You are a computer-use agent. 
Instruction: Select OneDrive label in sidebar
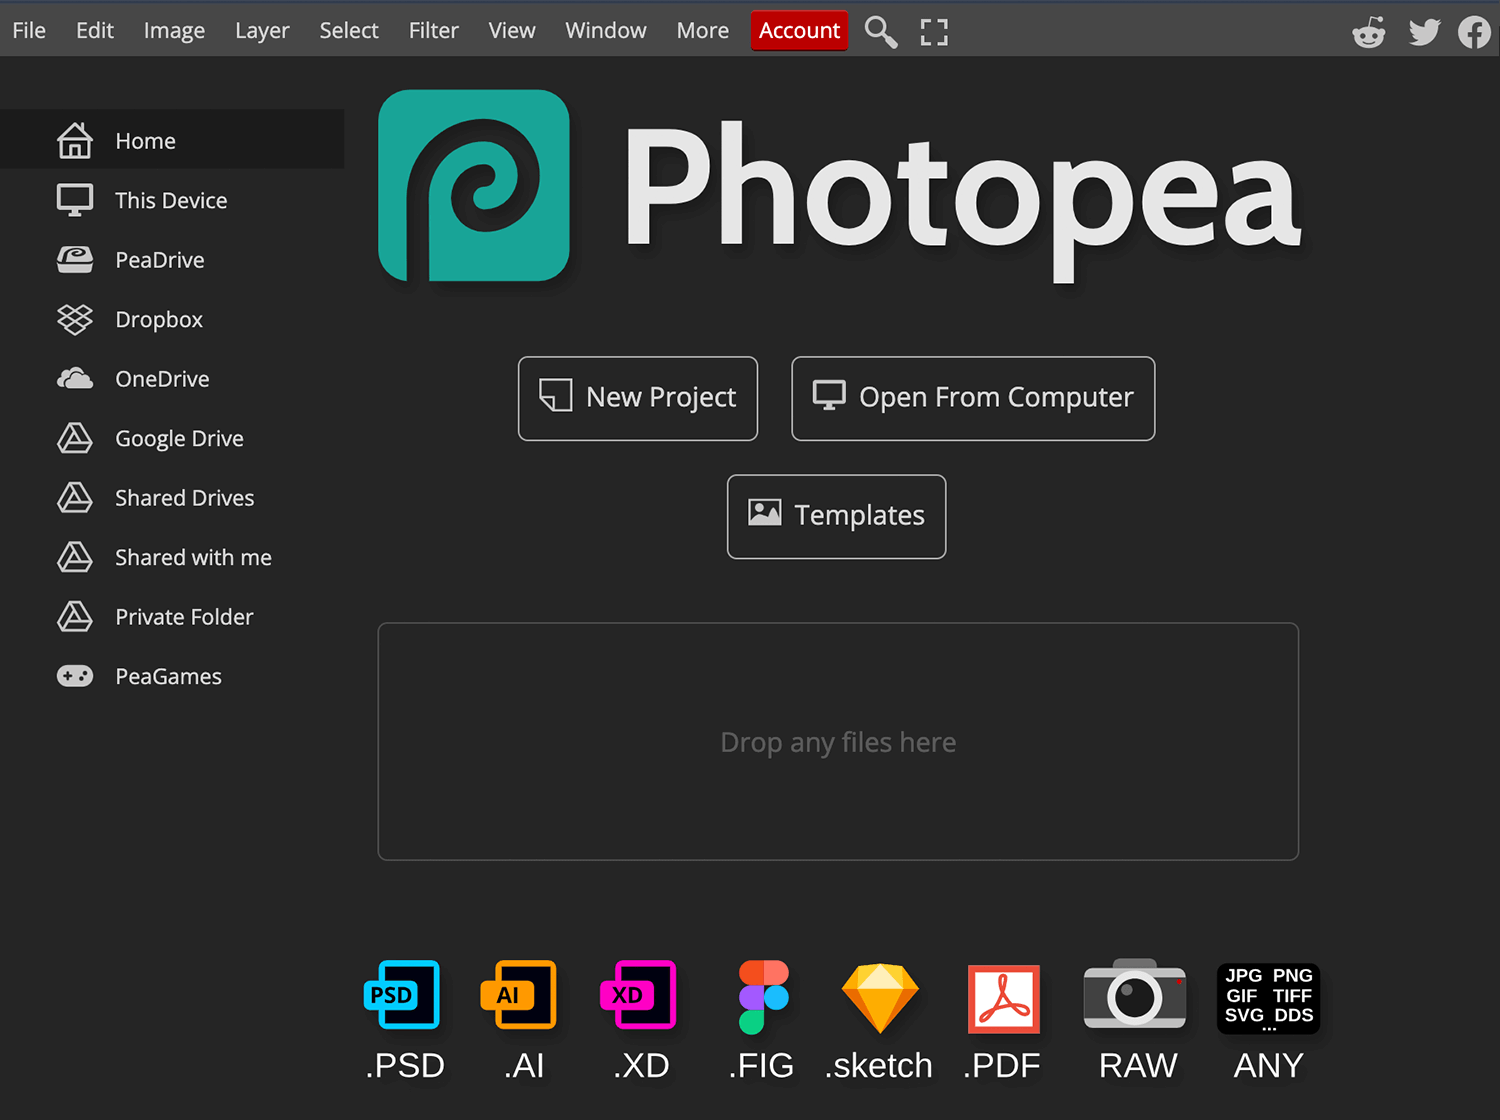coord(162,379)
